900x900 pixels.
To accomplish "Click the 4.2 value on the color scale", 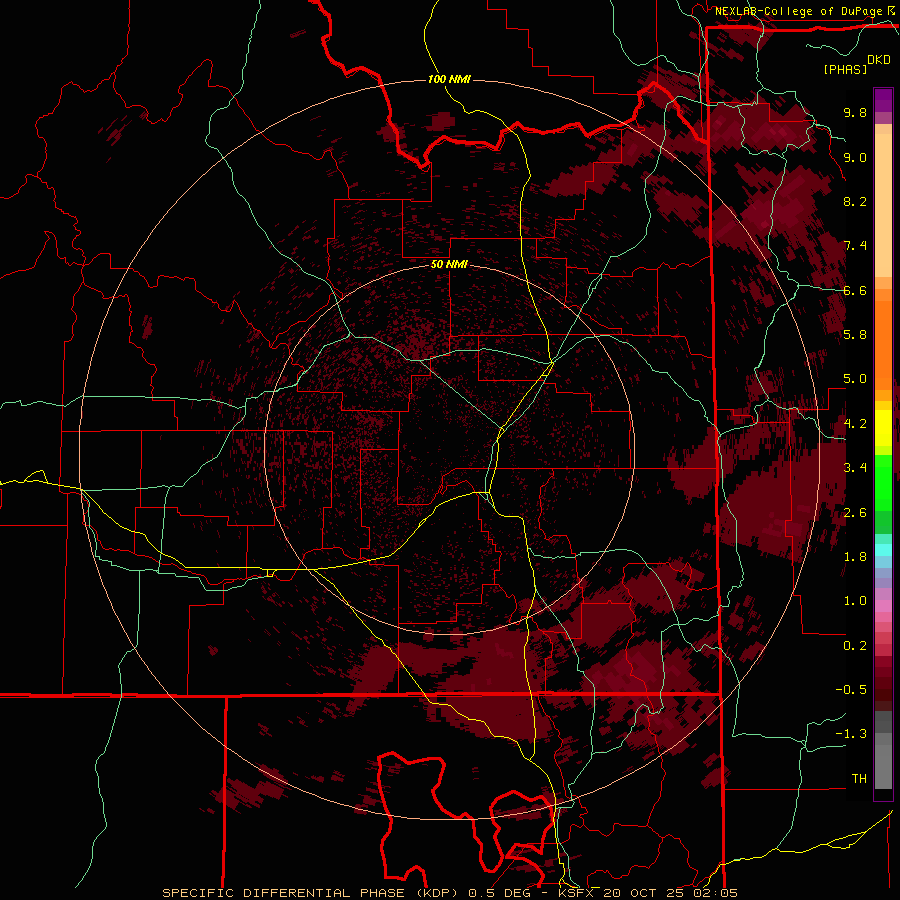I will coord(855,424).
